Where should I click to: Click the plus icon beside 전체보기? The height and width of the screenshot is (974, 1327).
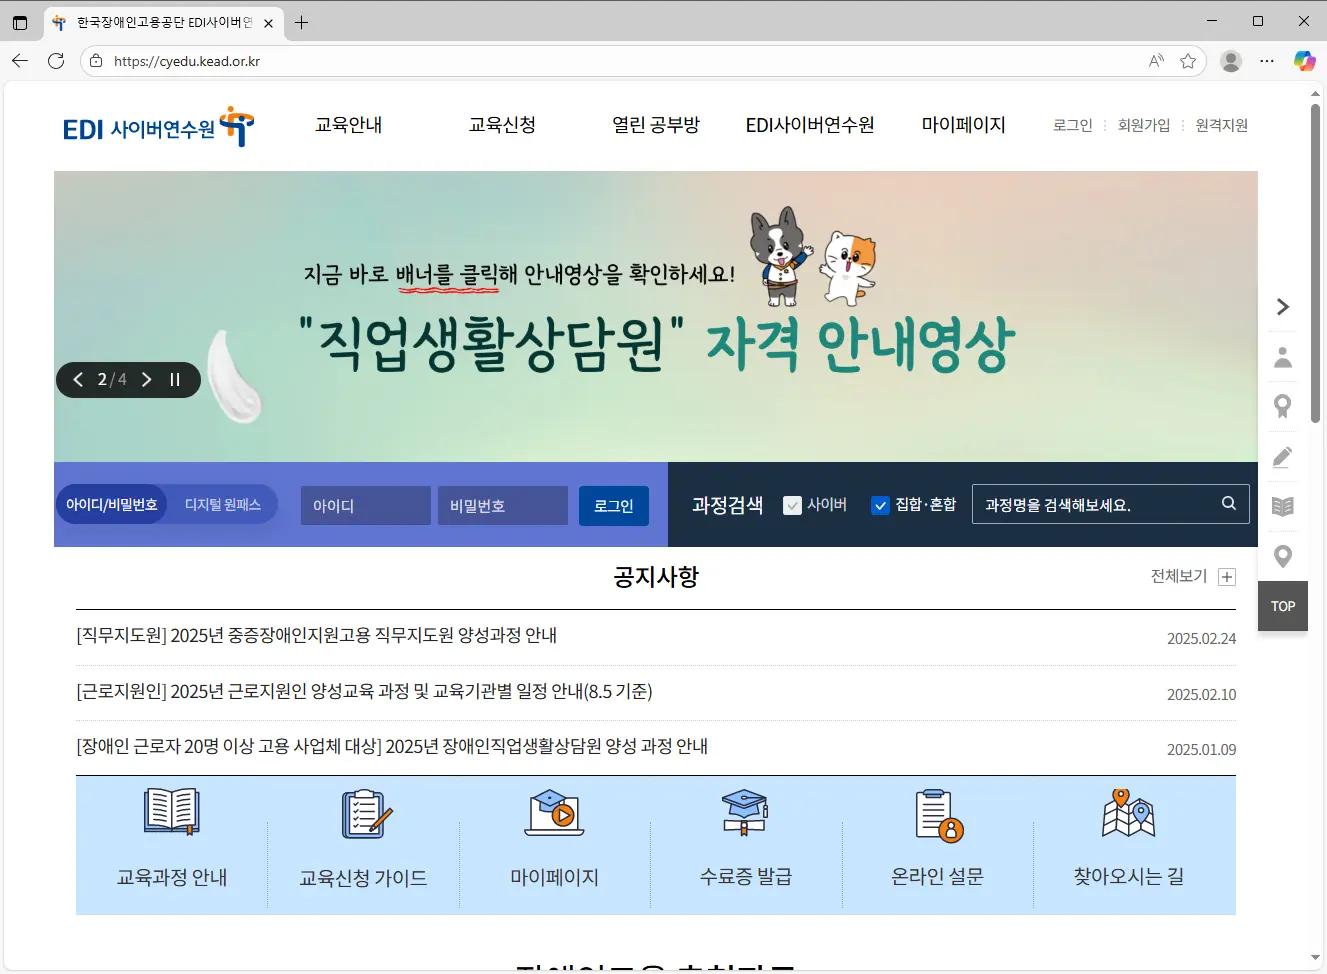[x=1227, y=577]
